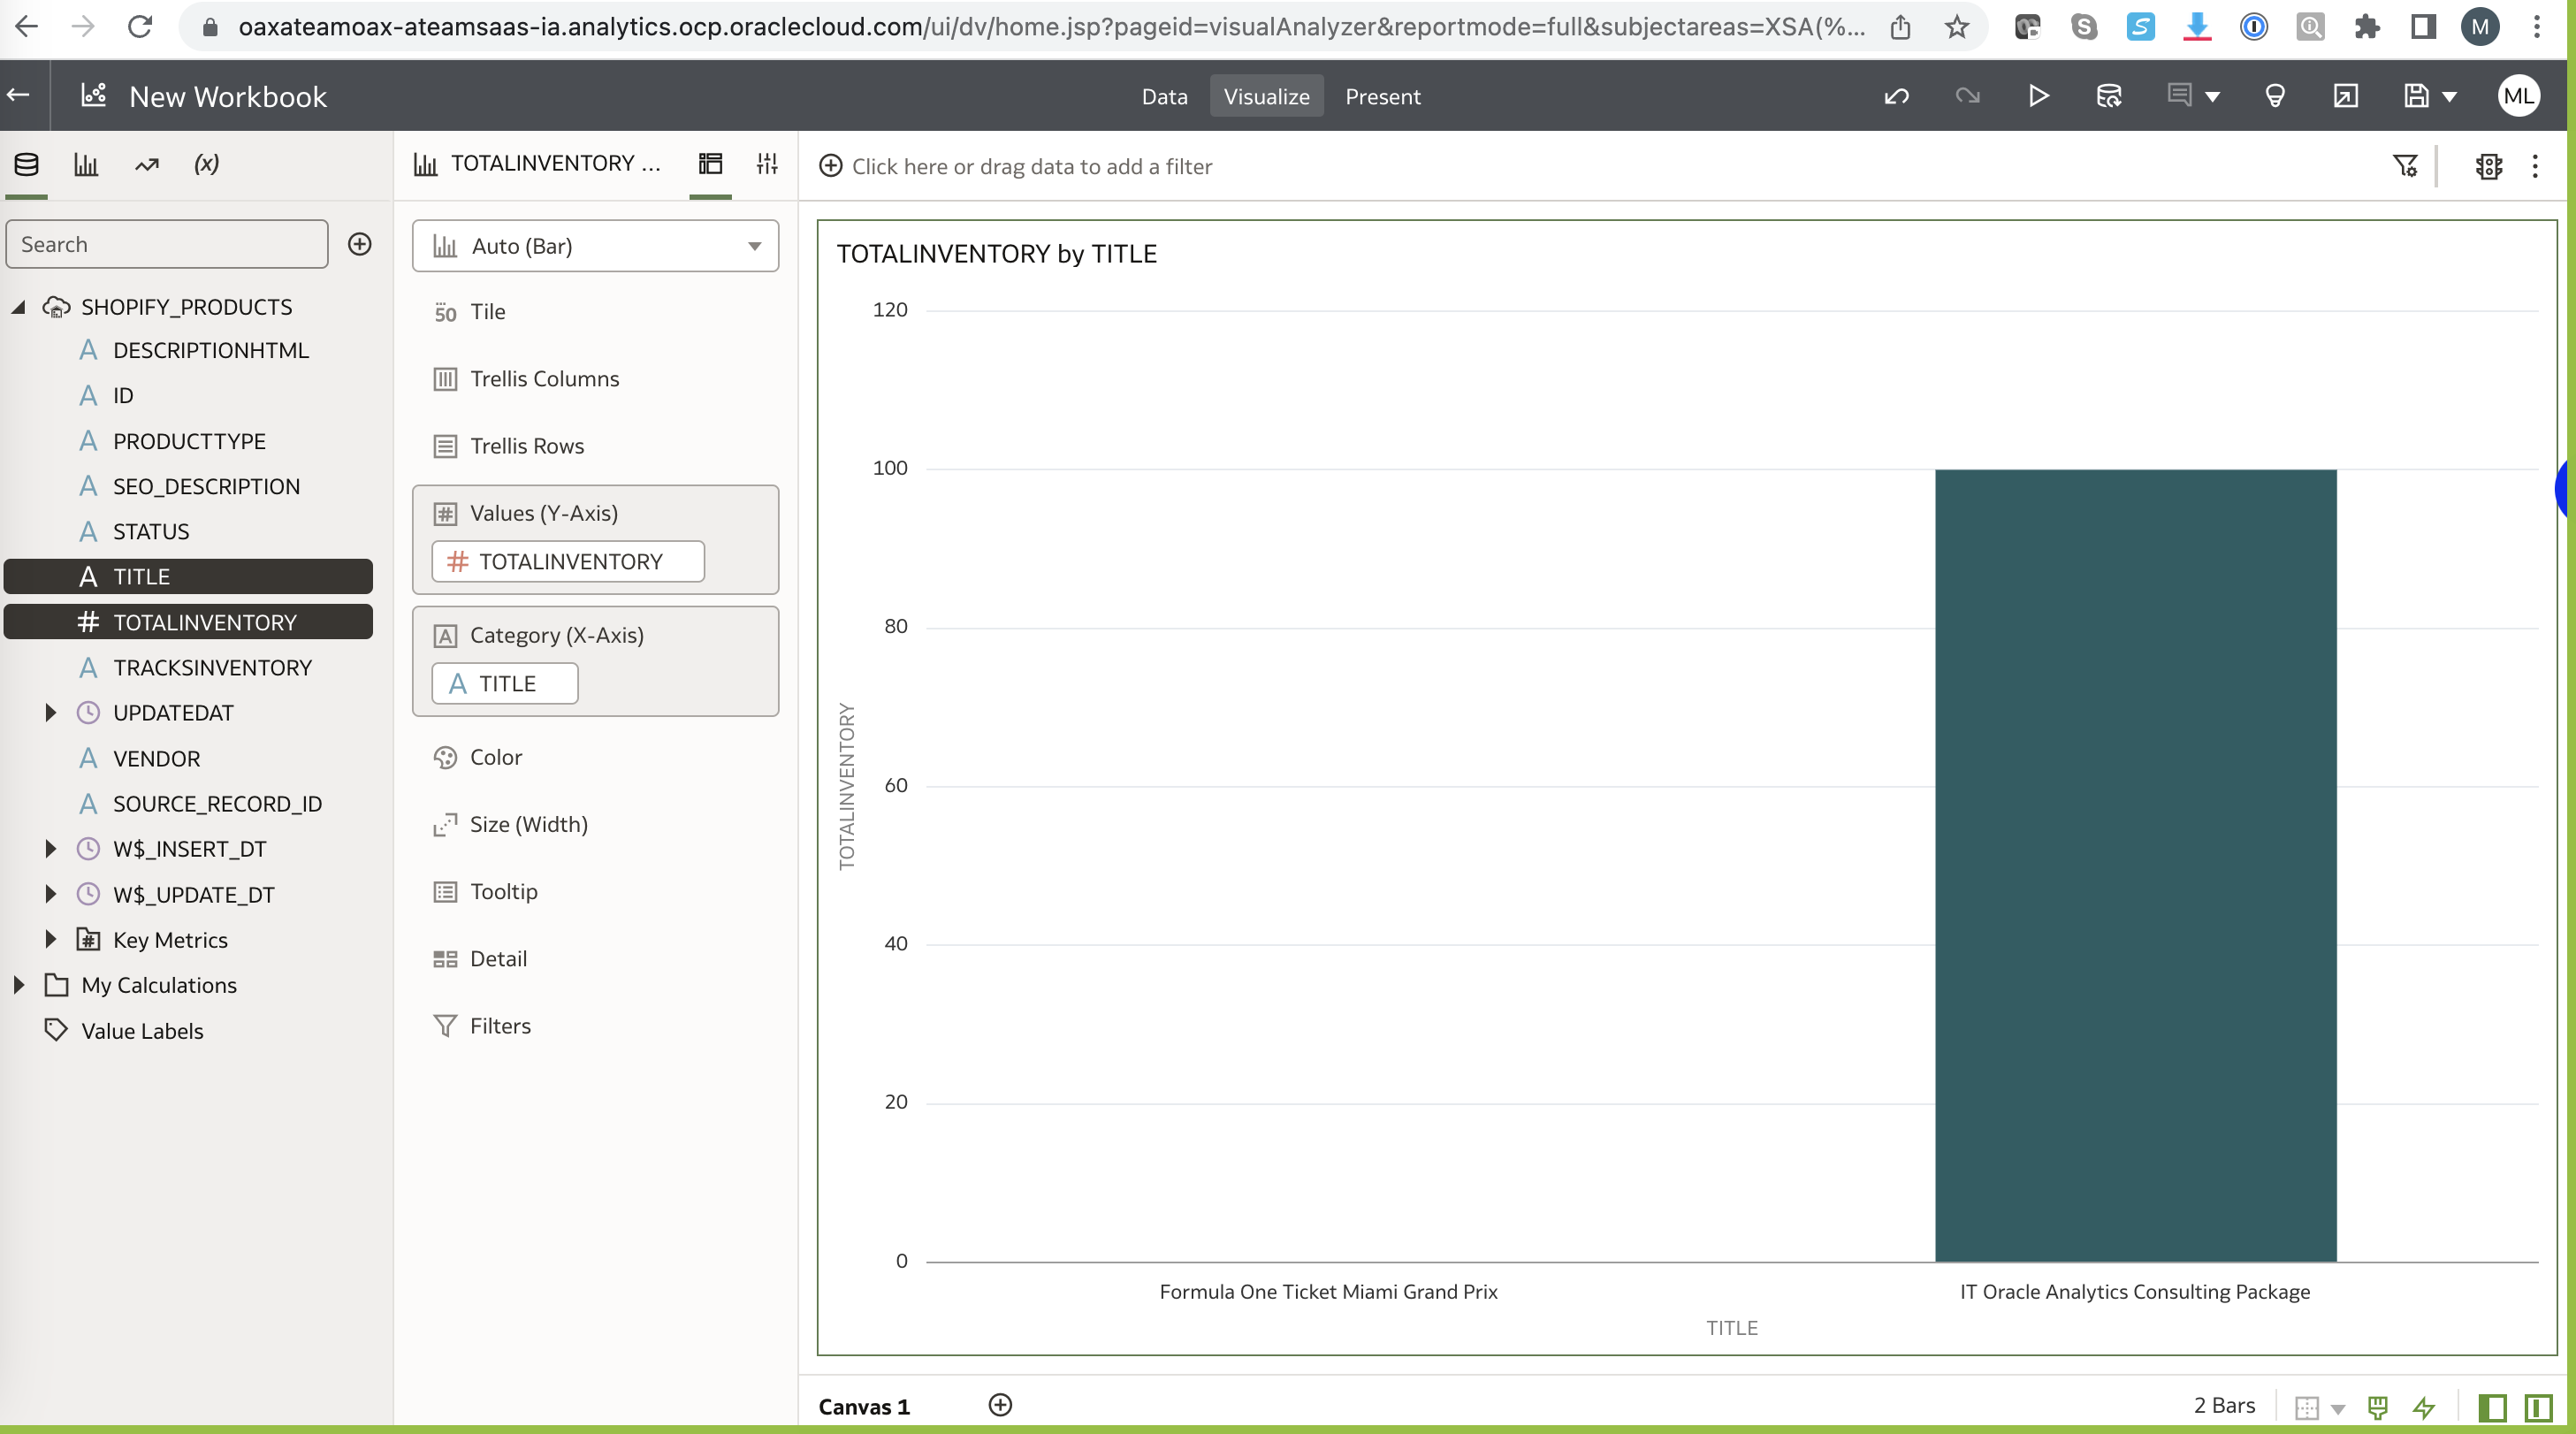Toggle the data panel visibility button
This screenshot has width=2576, height=1434.
point(2492,1407)
